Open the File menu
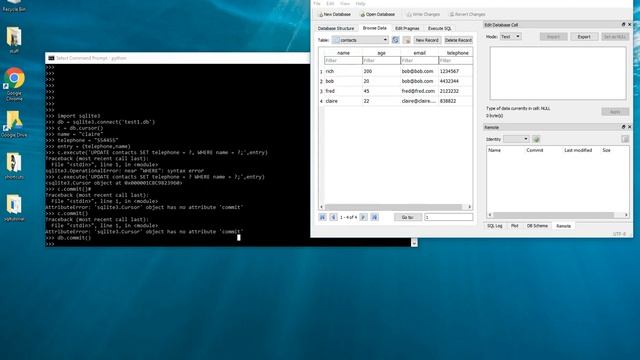Image resolution: width=640 pixels, height=360 pixels. pos(317,3)
